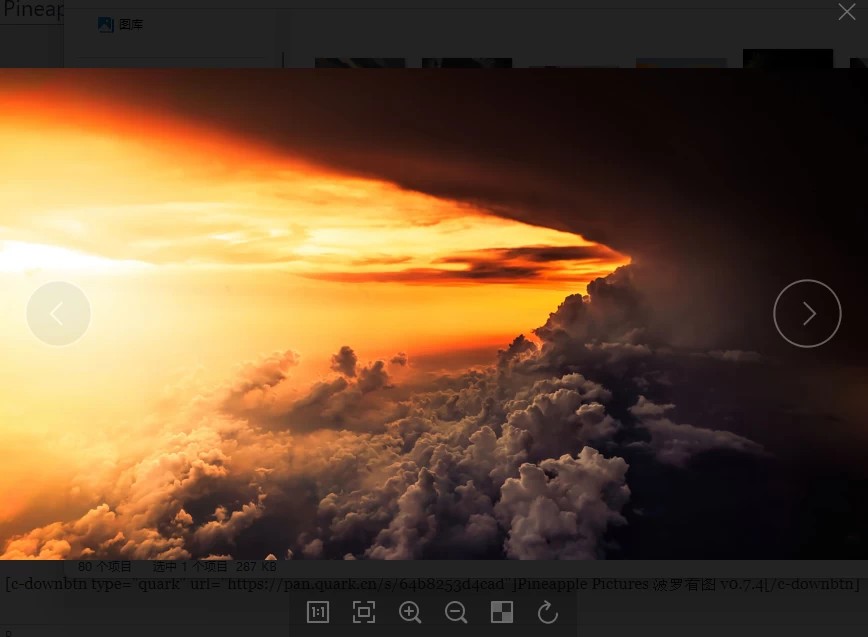Toggle the checkerboard transparency background
This screenshot has width=868, height=637.
click(x=502, y=613)
